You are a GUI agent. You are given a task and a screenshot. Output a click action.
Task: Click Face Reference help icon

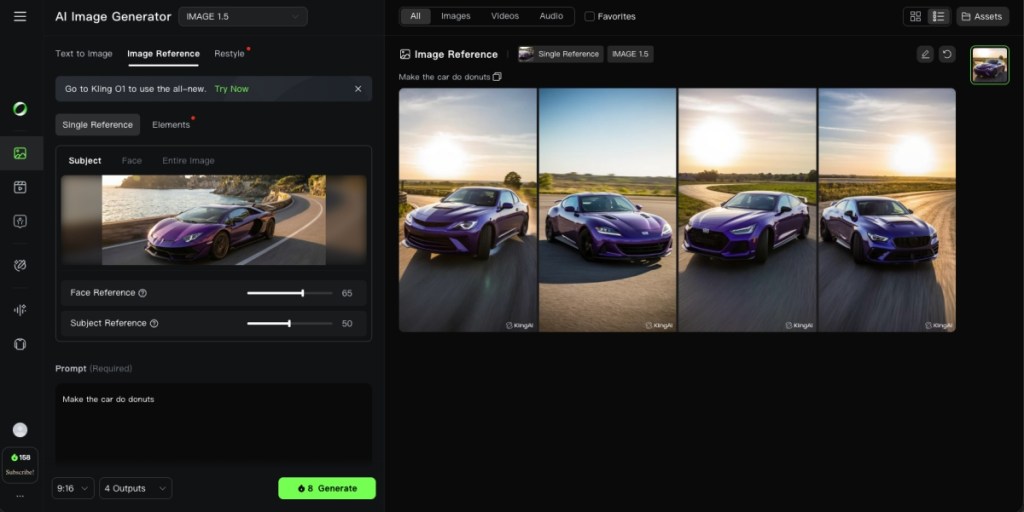point(142,293)
